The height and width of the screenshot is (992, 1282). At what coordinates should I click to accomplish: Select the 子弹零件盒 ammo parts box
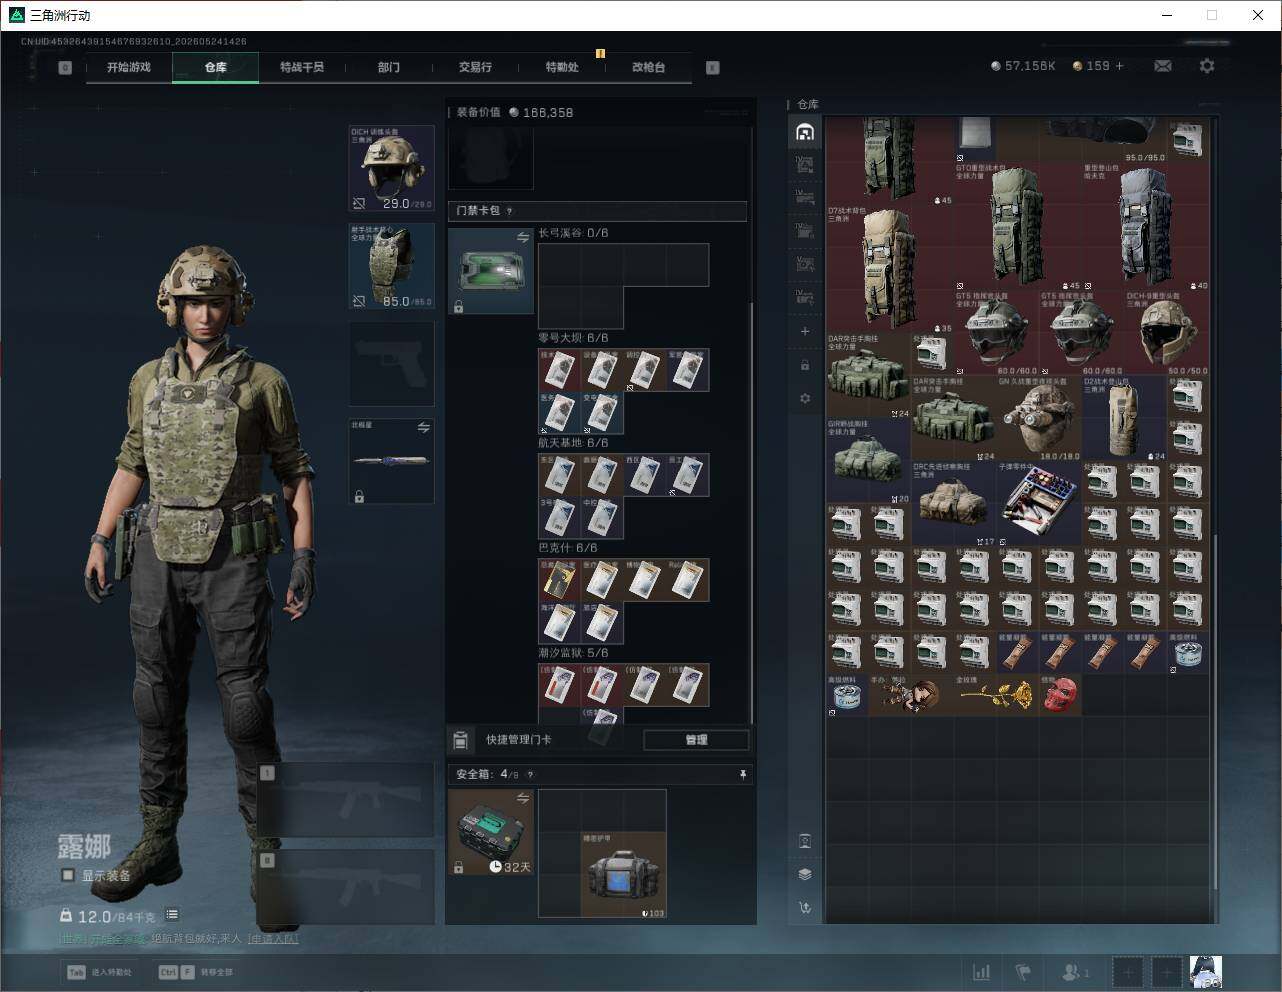[1040, 503]
